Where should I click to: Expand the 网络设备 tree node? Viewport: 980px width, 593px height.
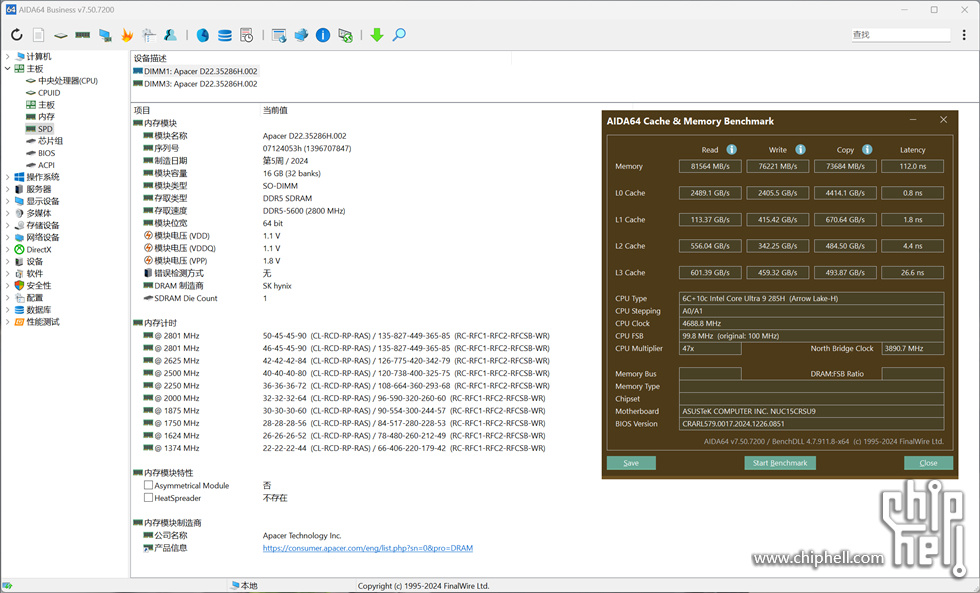[x=8, y=237]
